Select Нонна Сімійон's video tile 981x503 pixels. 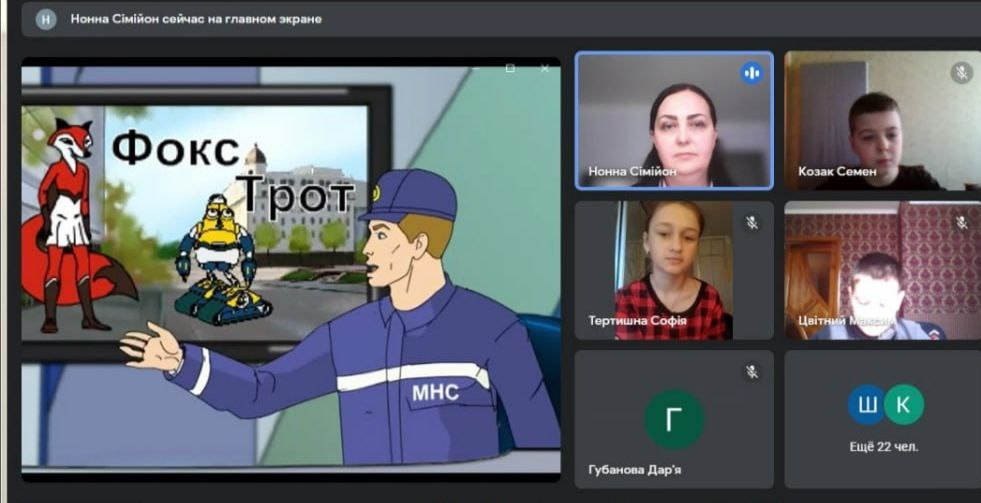tap(674, 120)
